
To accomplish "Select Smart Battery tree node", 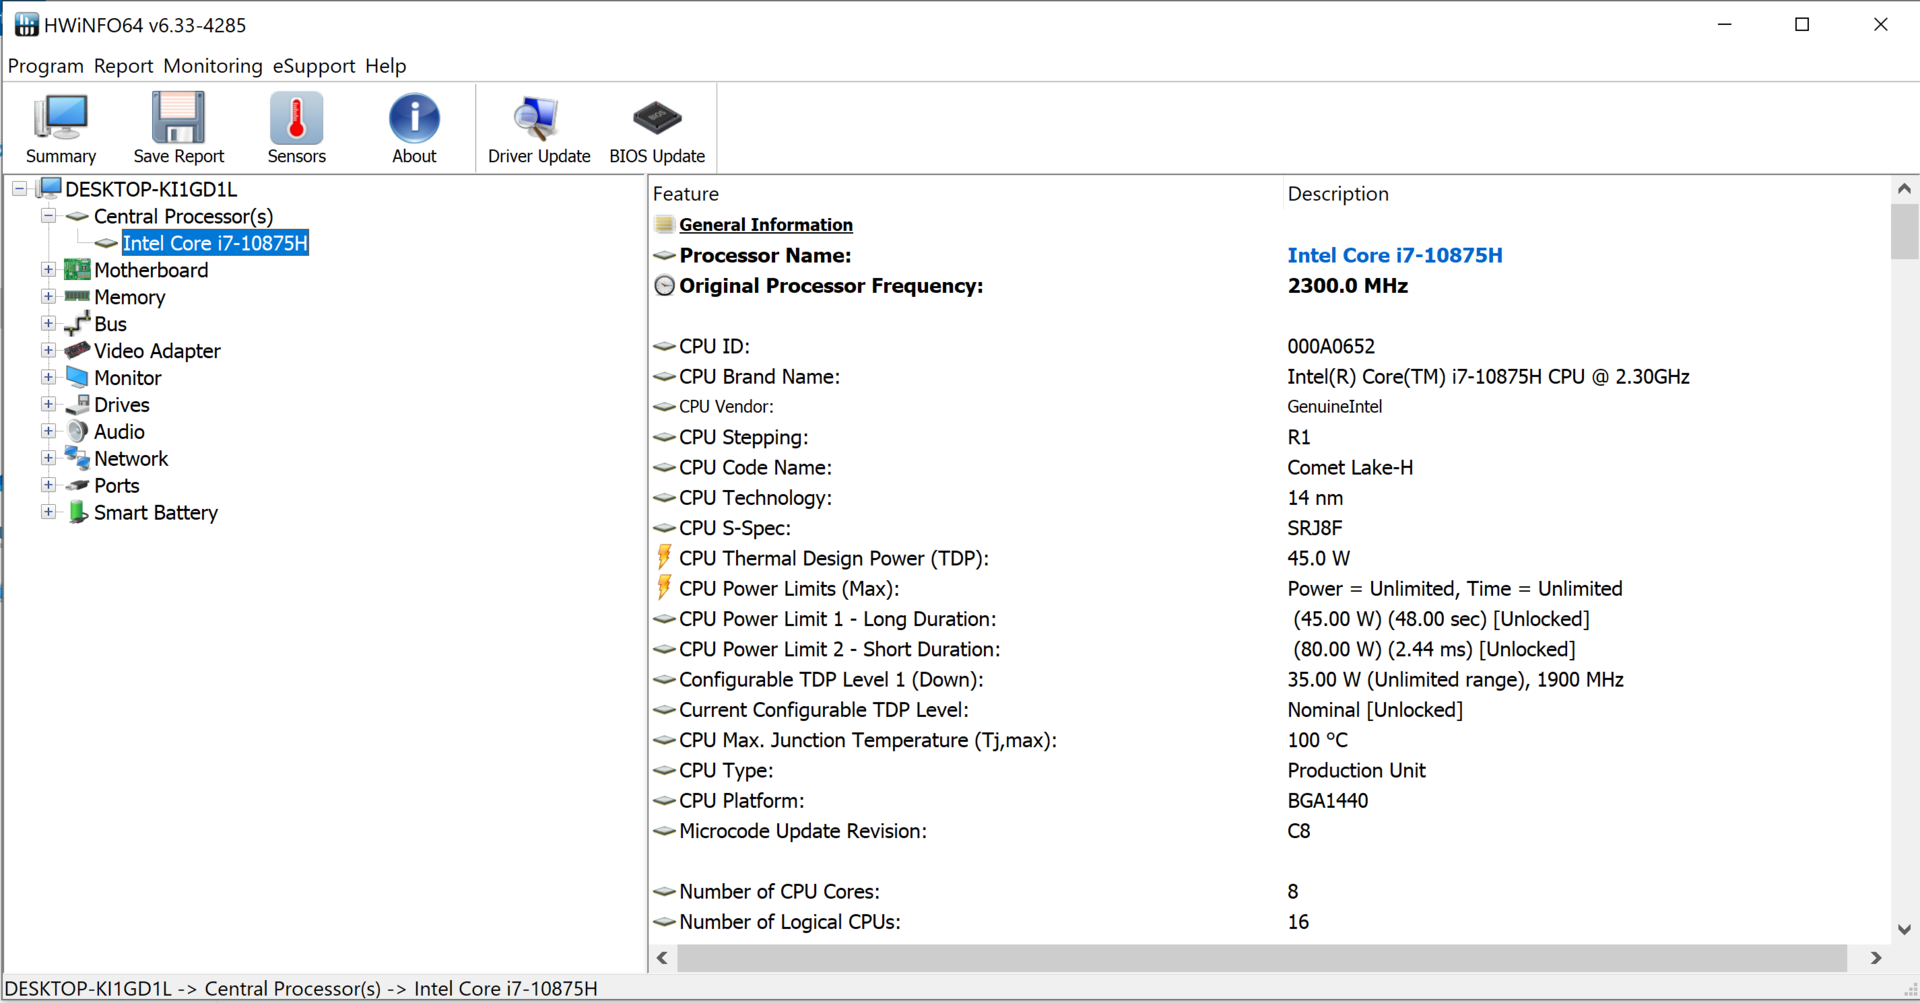I will (155, 513).
